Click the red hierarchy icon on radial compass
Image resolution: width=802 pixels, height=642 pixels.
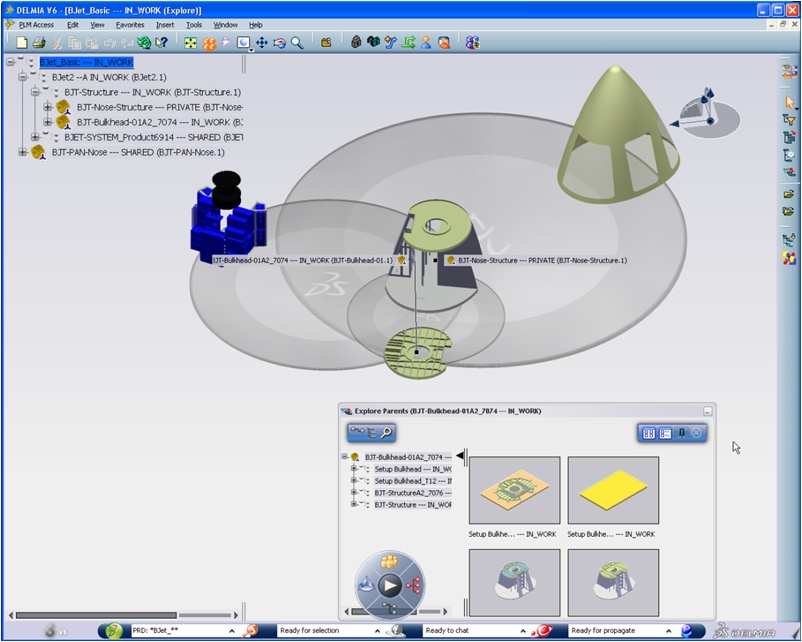[413, 585]
